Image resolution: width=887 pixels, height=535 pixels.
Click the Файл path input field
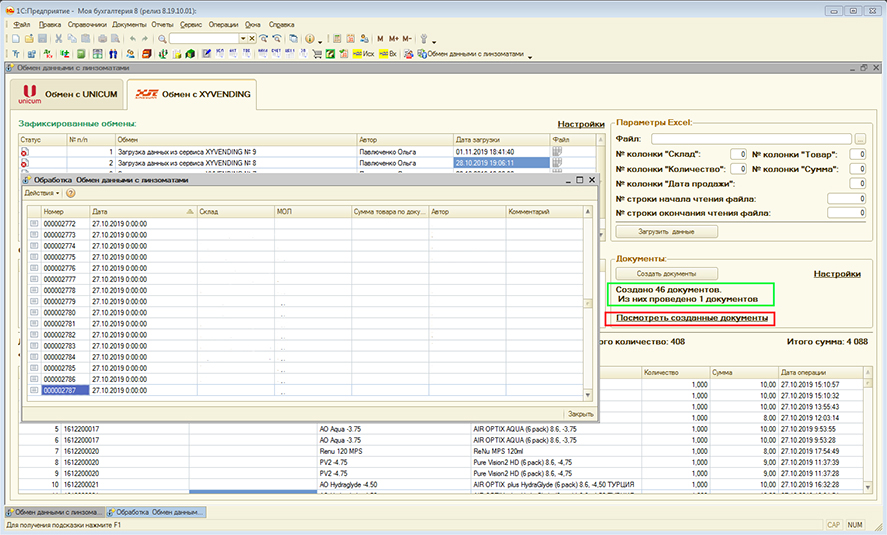(x=751, y=138)
